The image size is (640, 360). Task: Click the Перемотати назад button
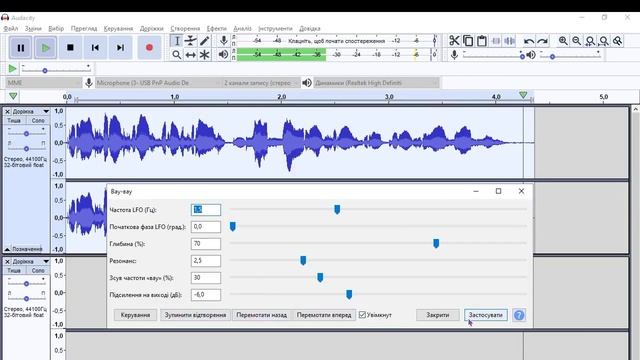pos(262,315)
